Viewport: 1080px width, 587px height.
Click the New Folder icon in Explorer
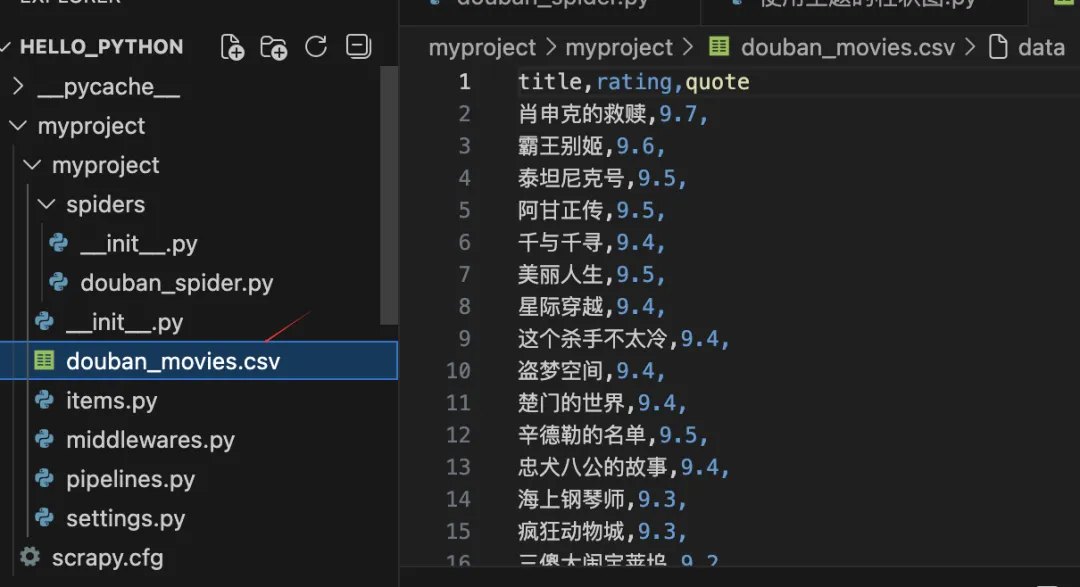[273, 47]
